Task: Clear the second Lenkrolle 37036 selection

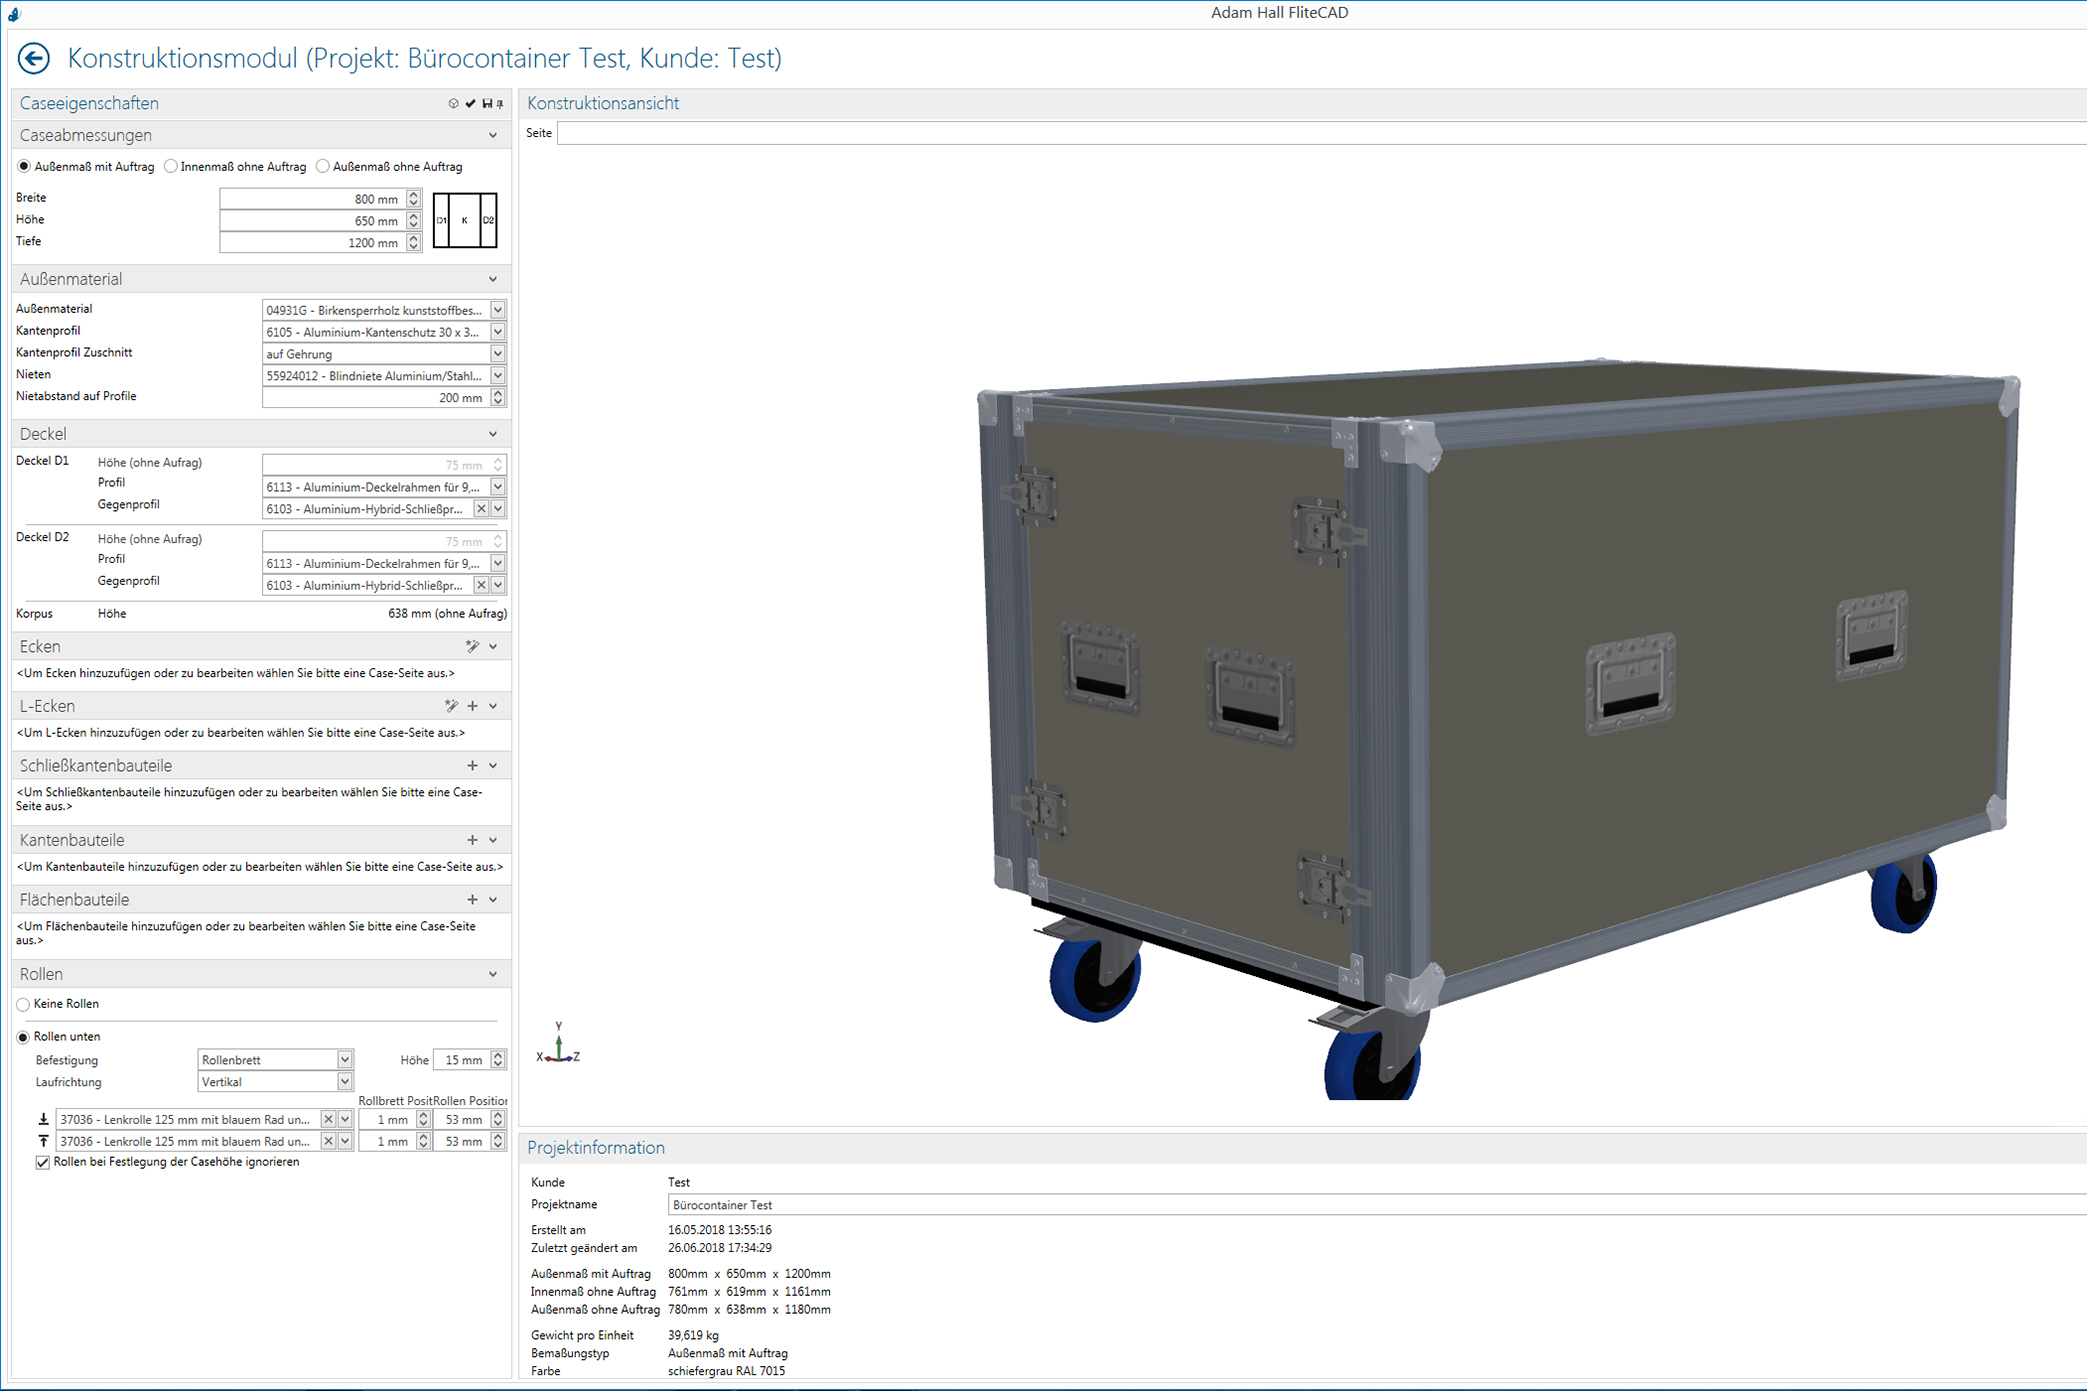Action: click(328, 1141)
